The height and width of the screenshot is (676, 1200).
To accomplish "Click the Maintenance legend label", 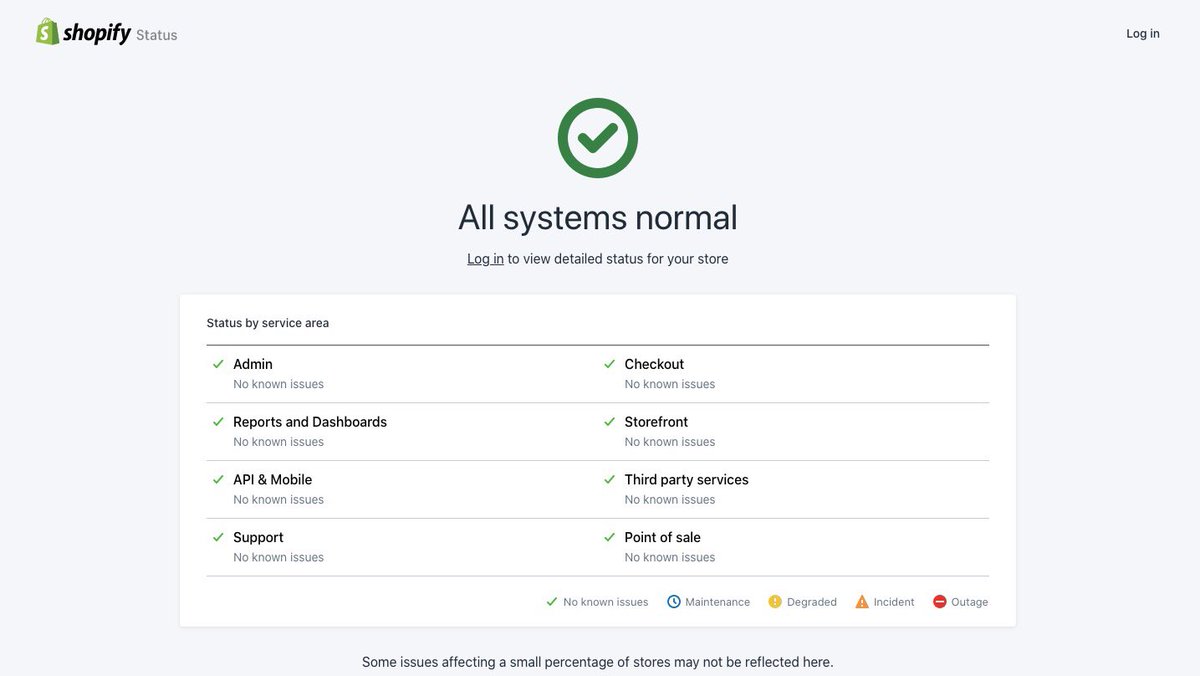I will (717, 602).
